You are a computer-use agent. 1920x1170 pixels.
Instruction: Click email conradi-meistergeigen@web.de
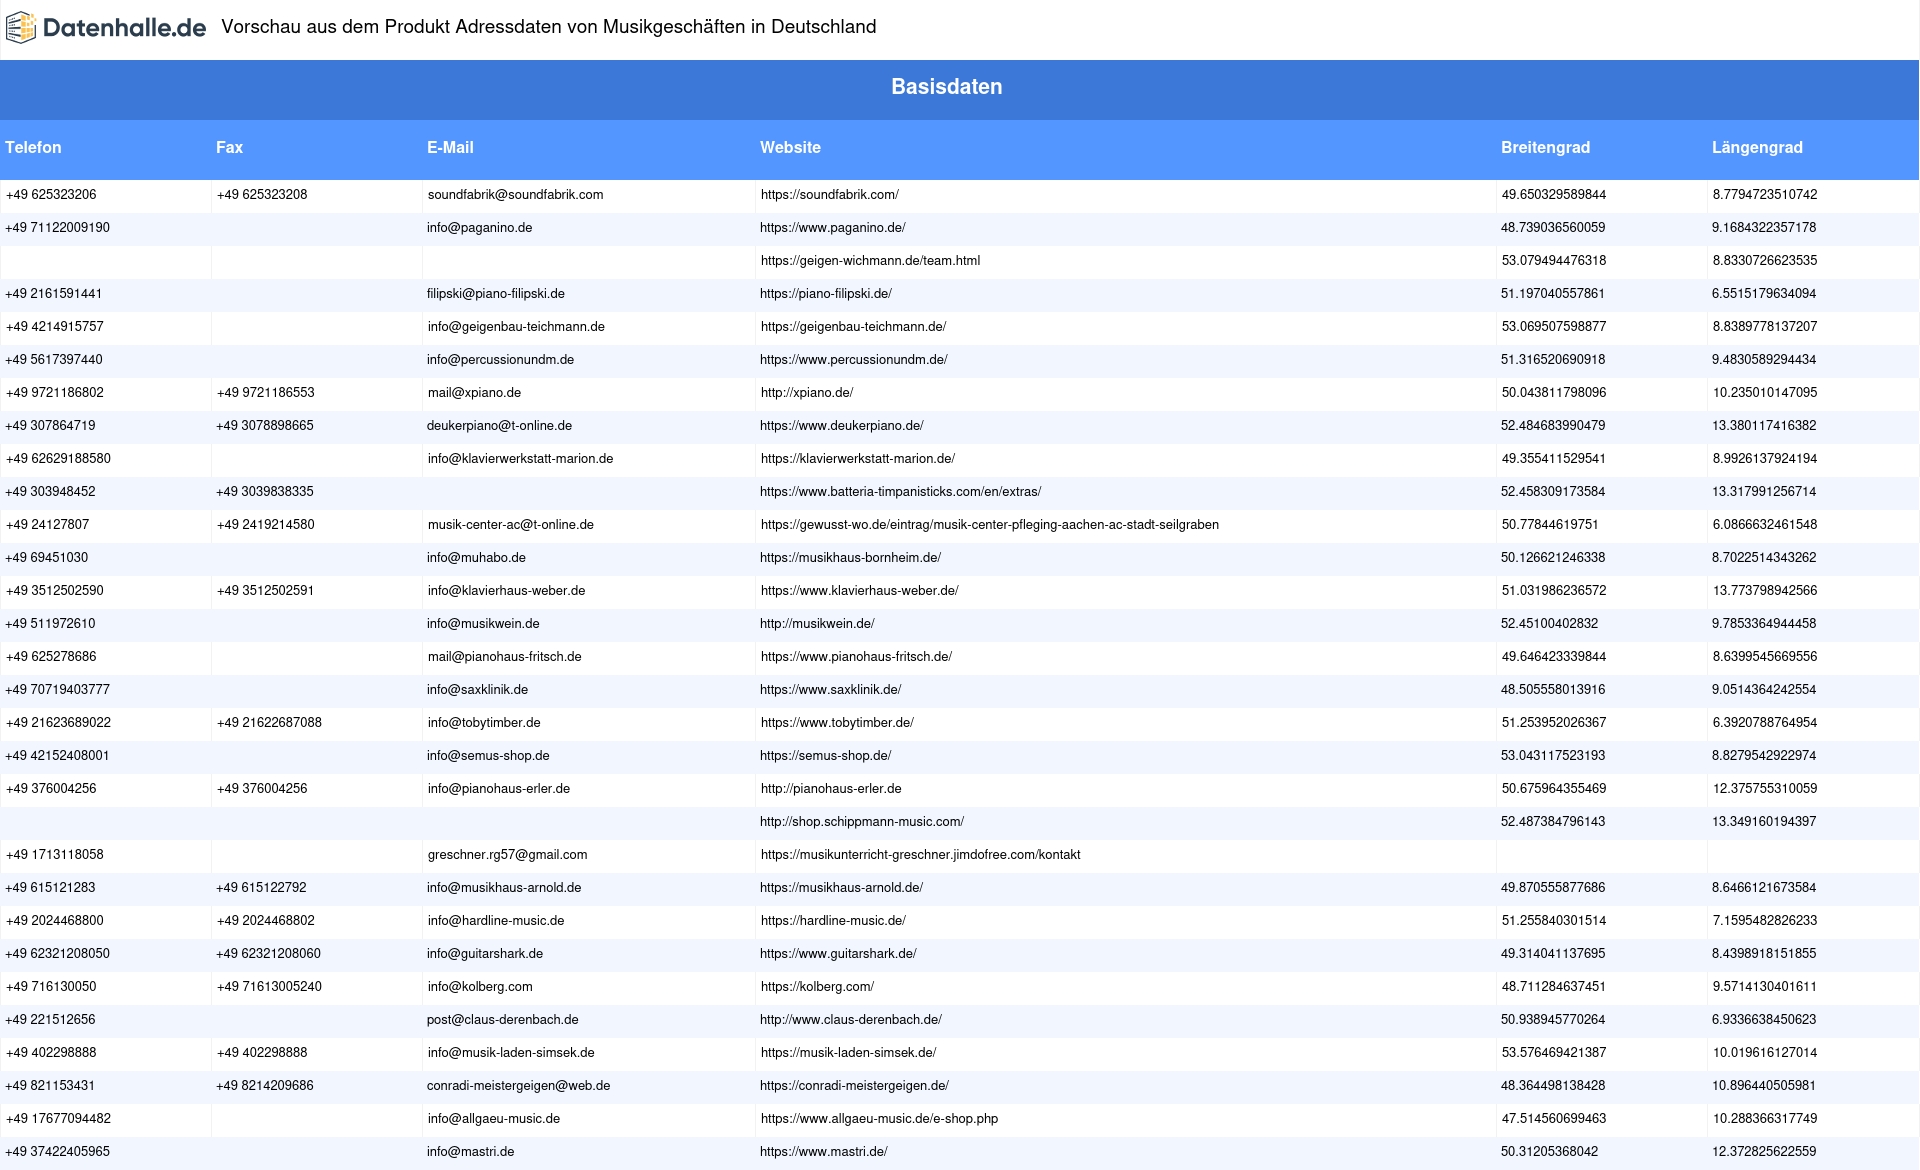[518, 1086]
